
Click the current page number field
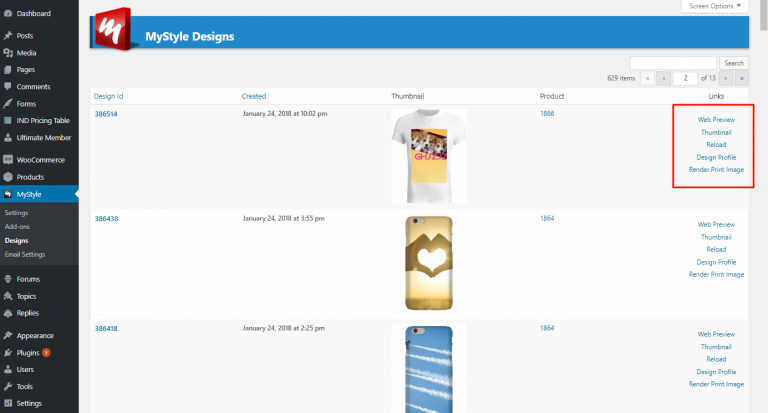click(x=685, y=77)
